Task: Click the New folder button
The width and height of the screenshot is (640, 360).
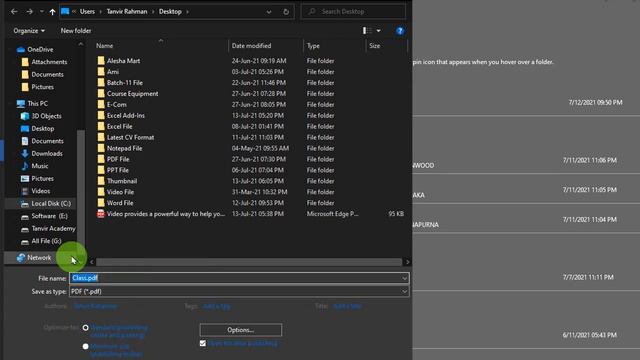Action: click(x=76, y=31)
